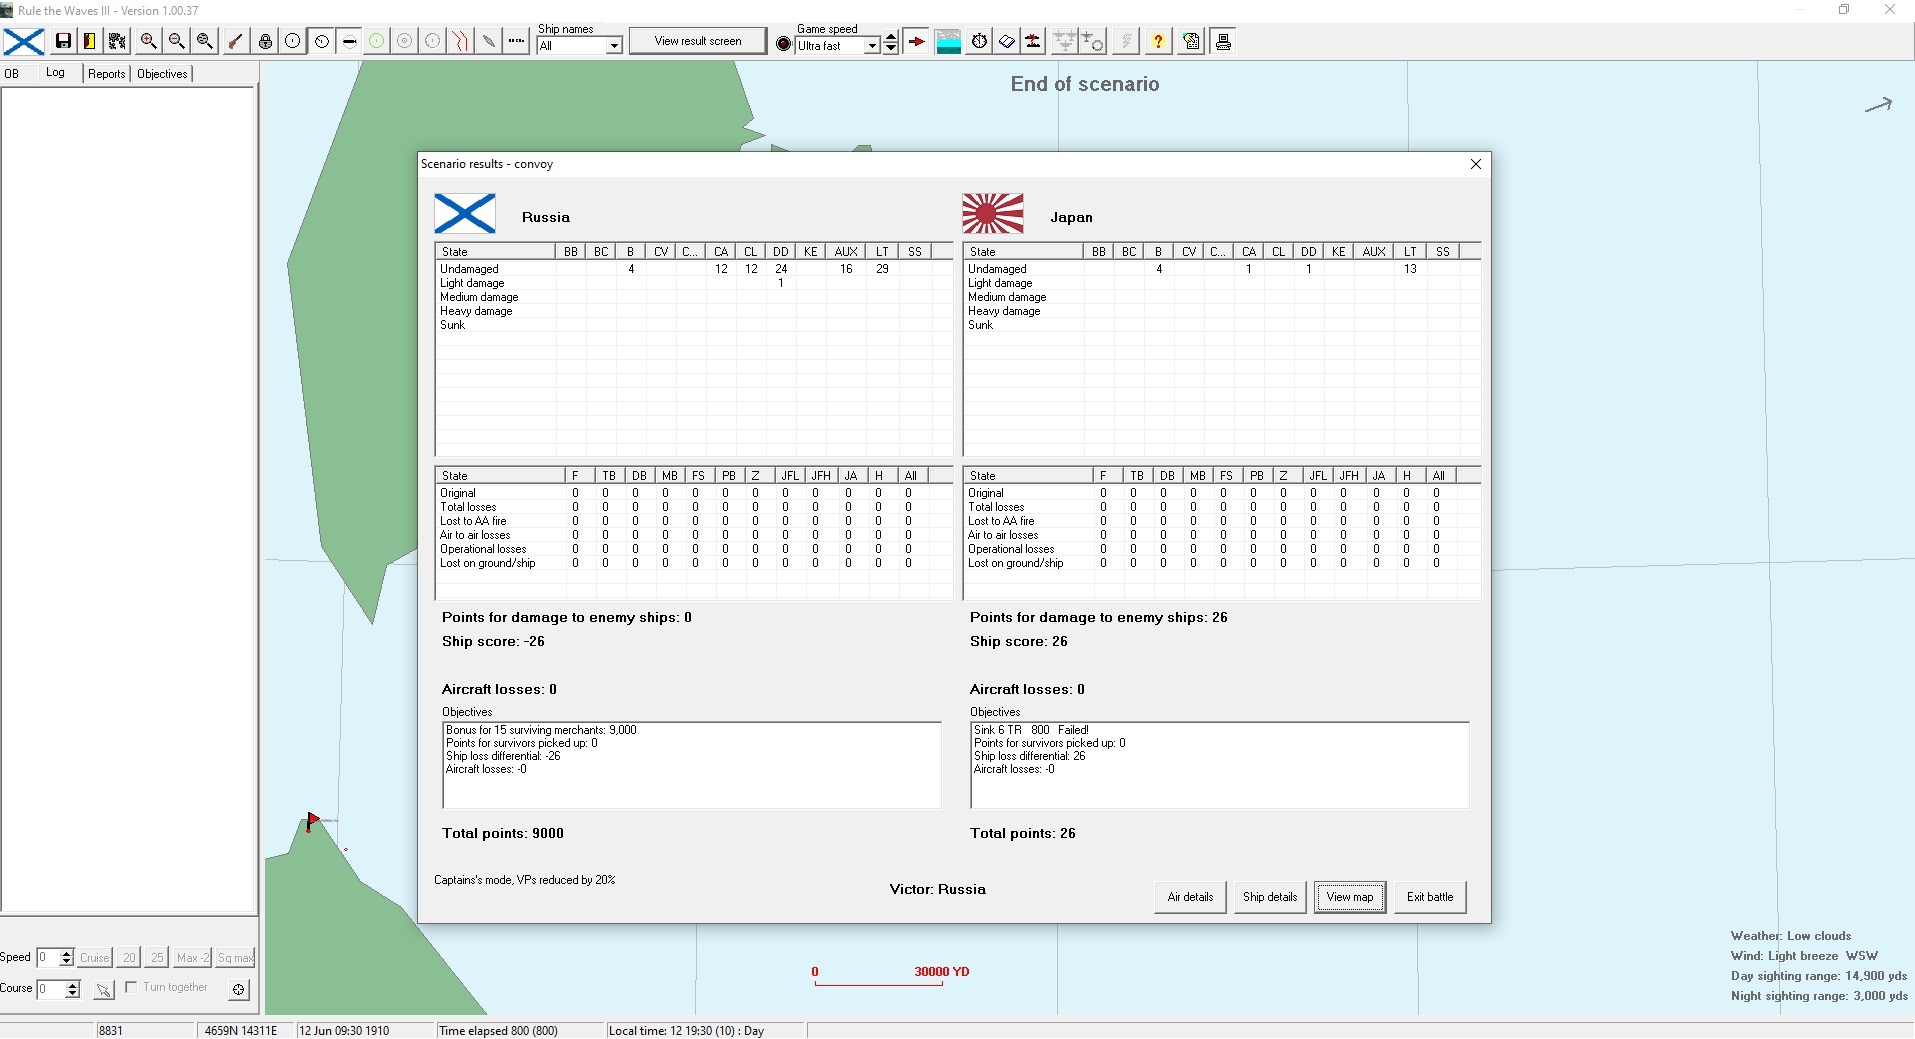Increase the Speed spinner value

coord(67,953)
